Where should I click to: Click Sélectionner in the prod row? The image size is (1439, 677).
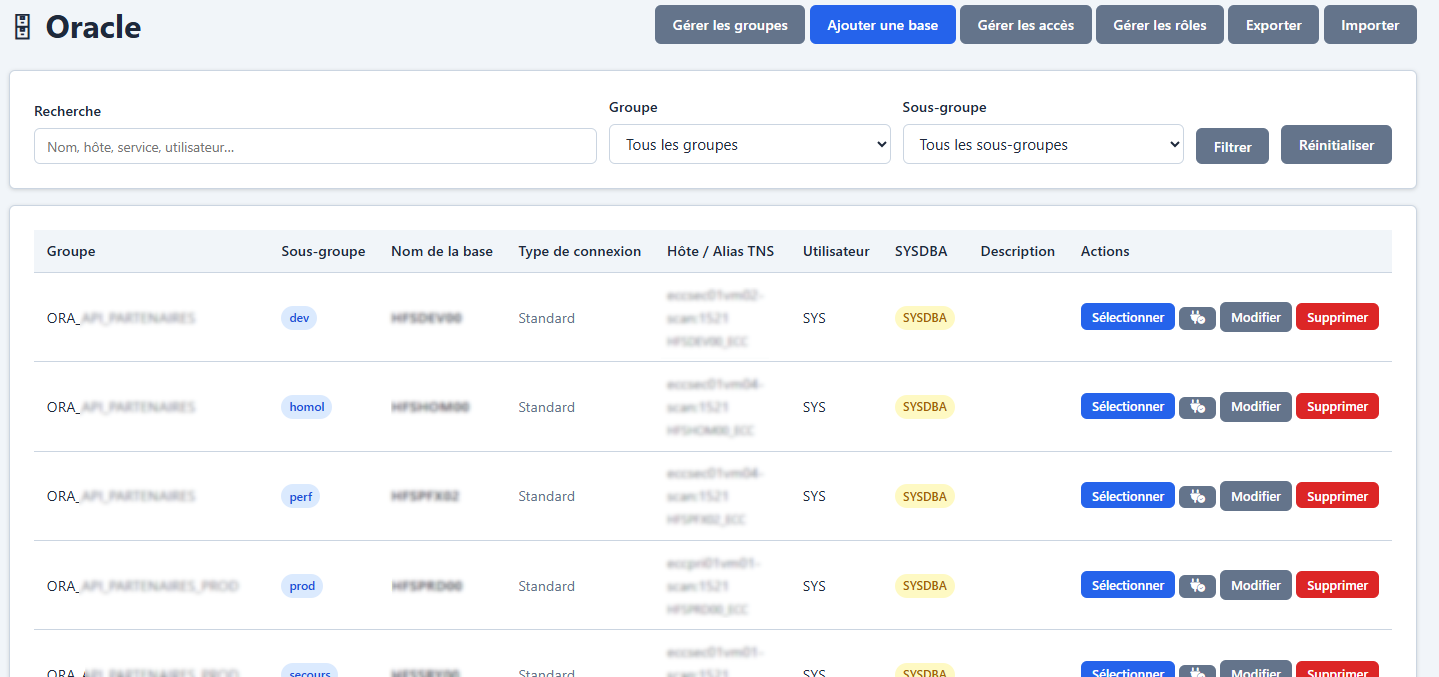pyautogui.click(x=1128, y=584)
